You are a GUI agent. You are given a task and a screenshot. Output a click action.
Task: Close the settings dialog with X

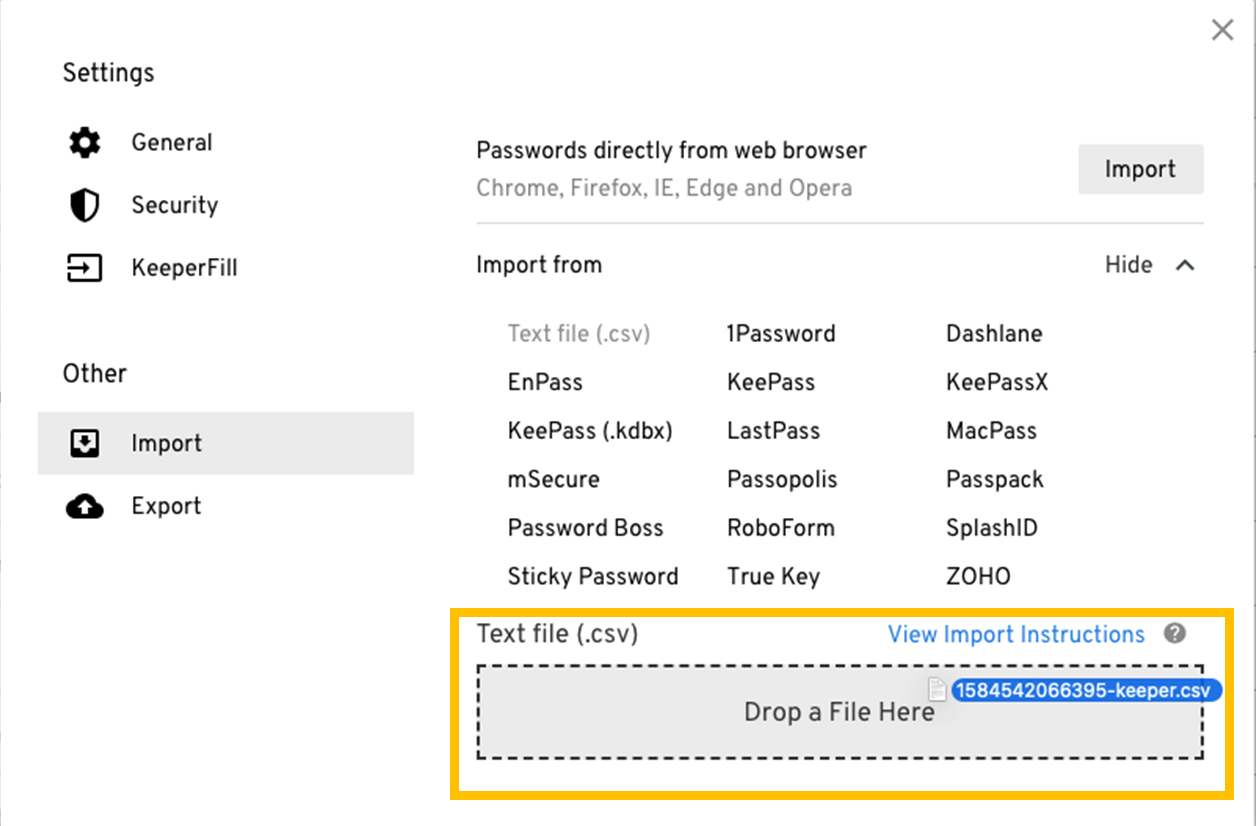[1222, 30]
